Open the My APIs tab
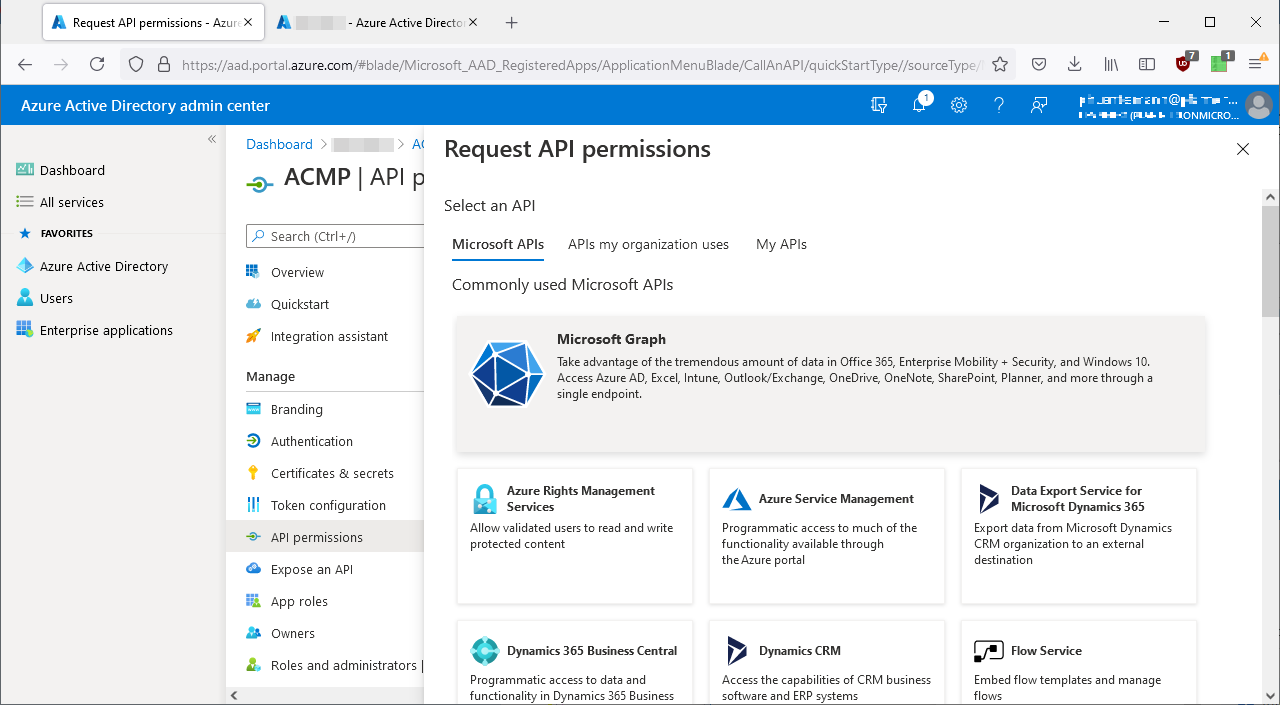 tap(781, 244)
